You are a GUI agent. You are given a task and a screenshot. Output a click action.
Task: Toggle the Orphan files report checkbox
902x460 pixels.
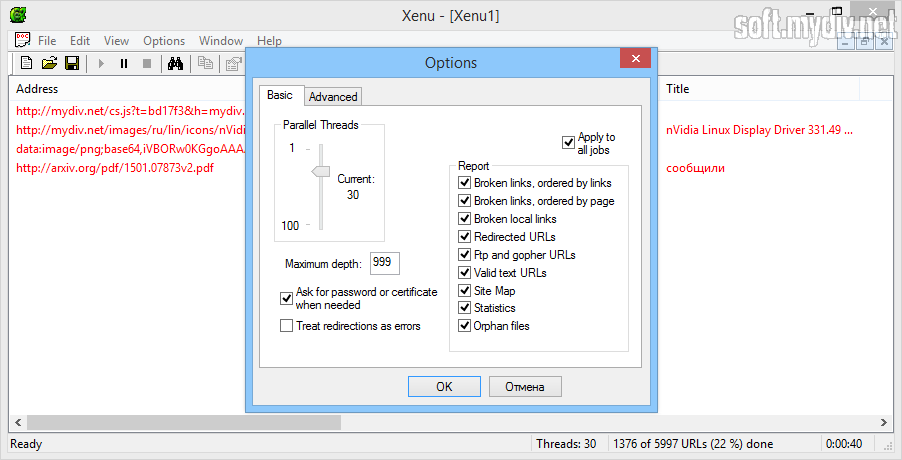click(x=464, y=326)
